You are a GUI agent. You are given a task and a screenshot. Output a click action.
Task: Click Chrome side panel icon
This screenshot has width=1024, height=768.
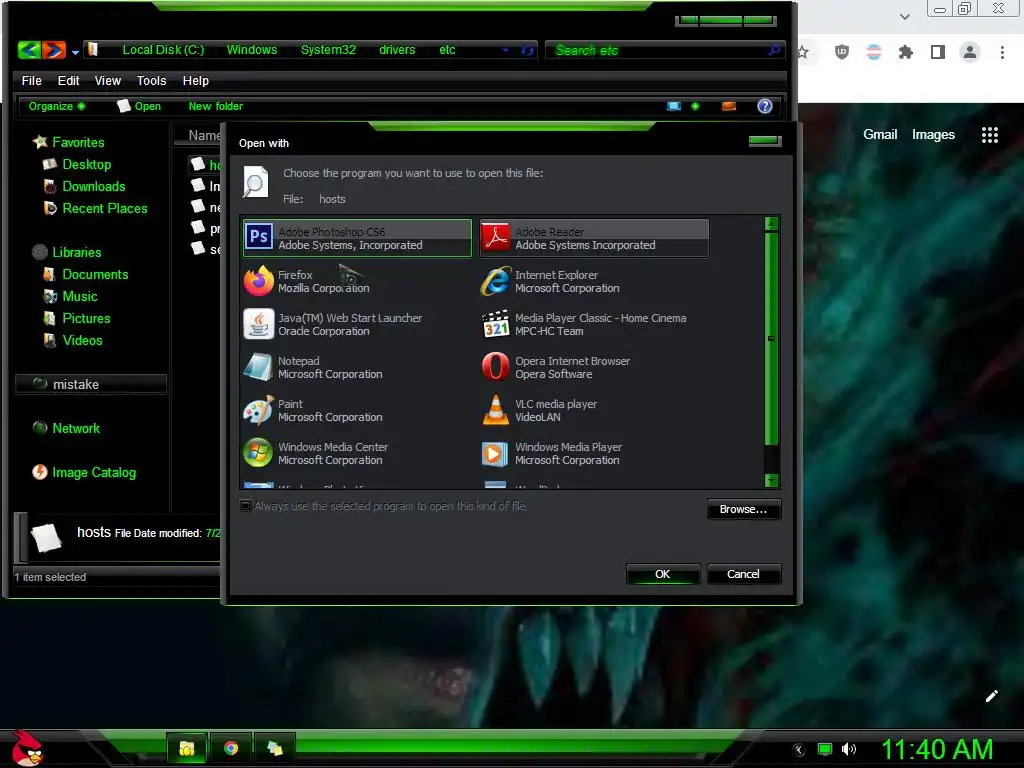[x=938, y=52]
